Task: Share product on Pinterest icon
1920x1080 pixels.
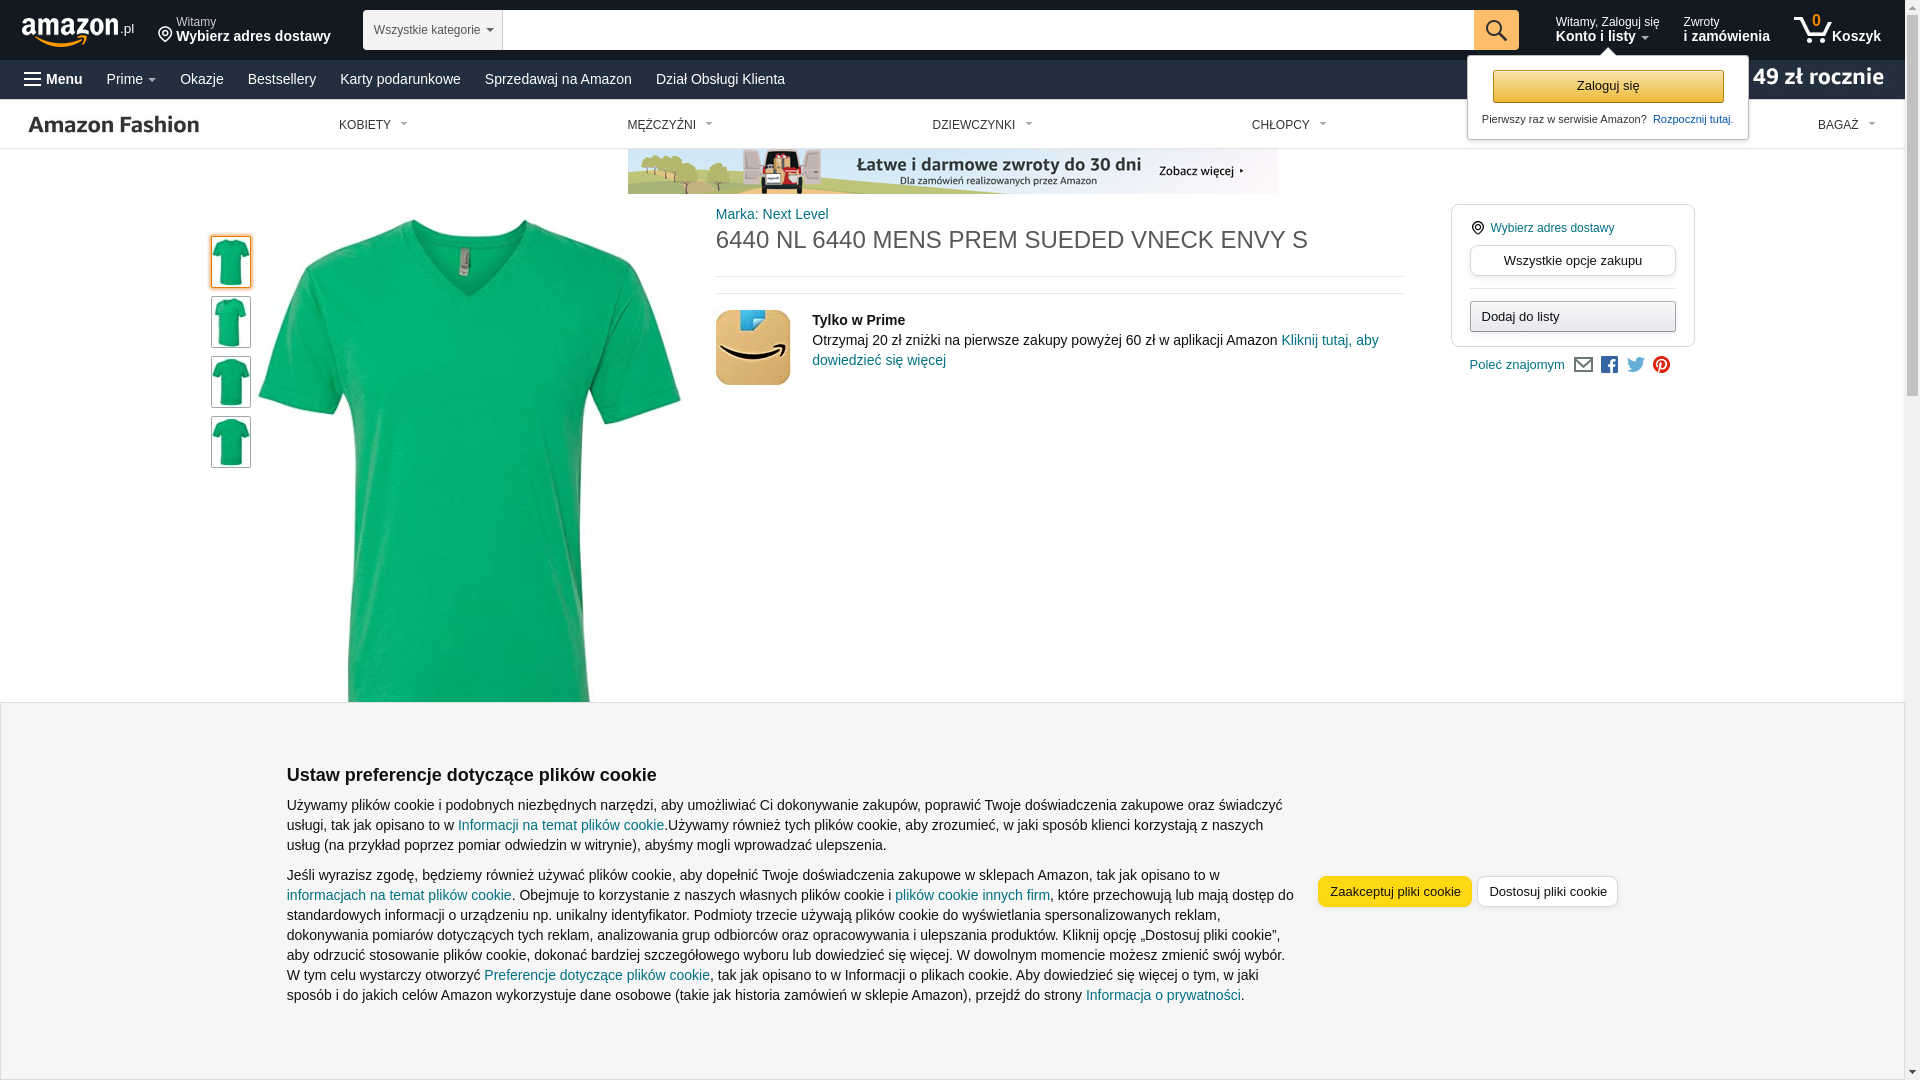Action: [1661, 365]
